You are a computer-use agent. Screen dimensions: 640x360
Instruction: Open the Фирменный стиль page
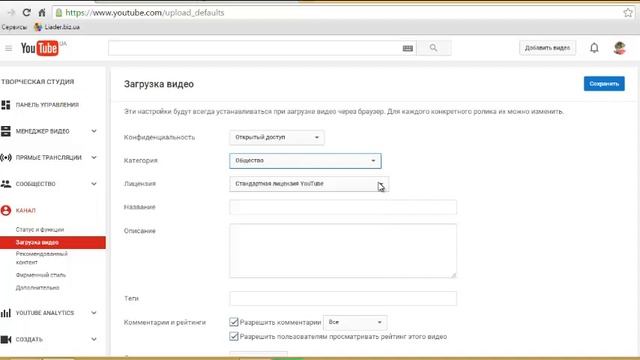(x=41, y=275)
